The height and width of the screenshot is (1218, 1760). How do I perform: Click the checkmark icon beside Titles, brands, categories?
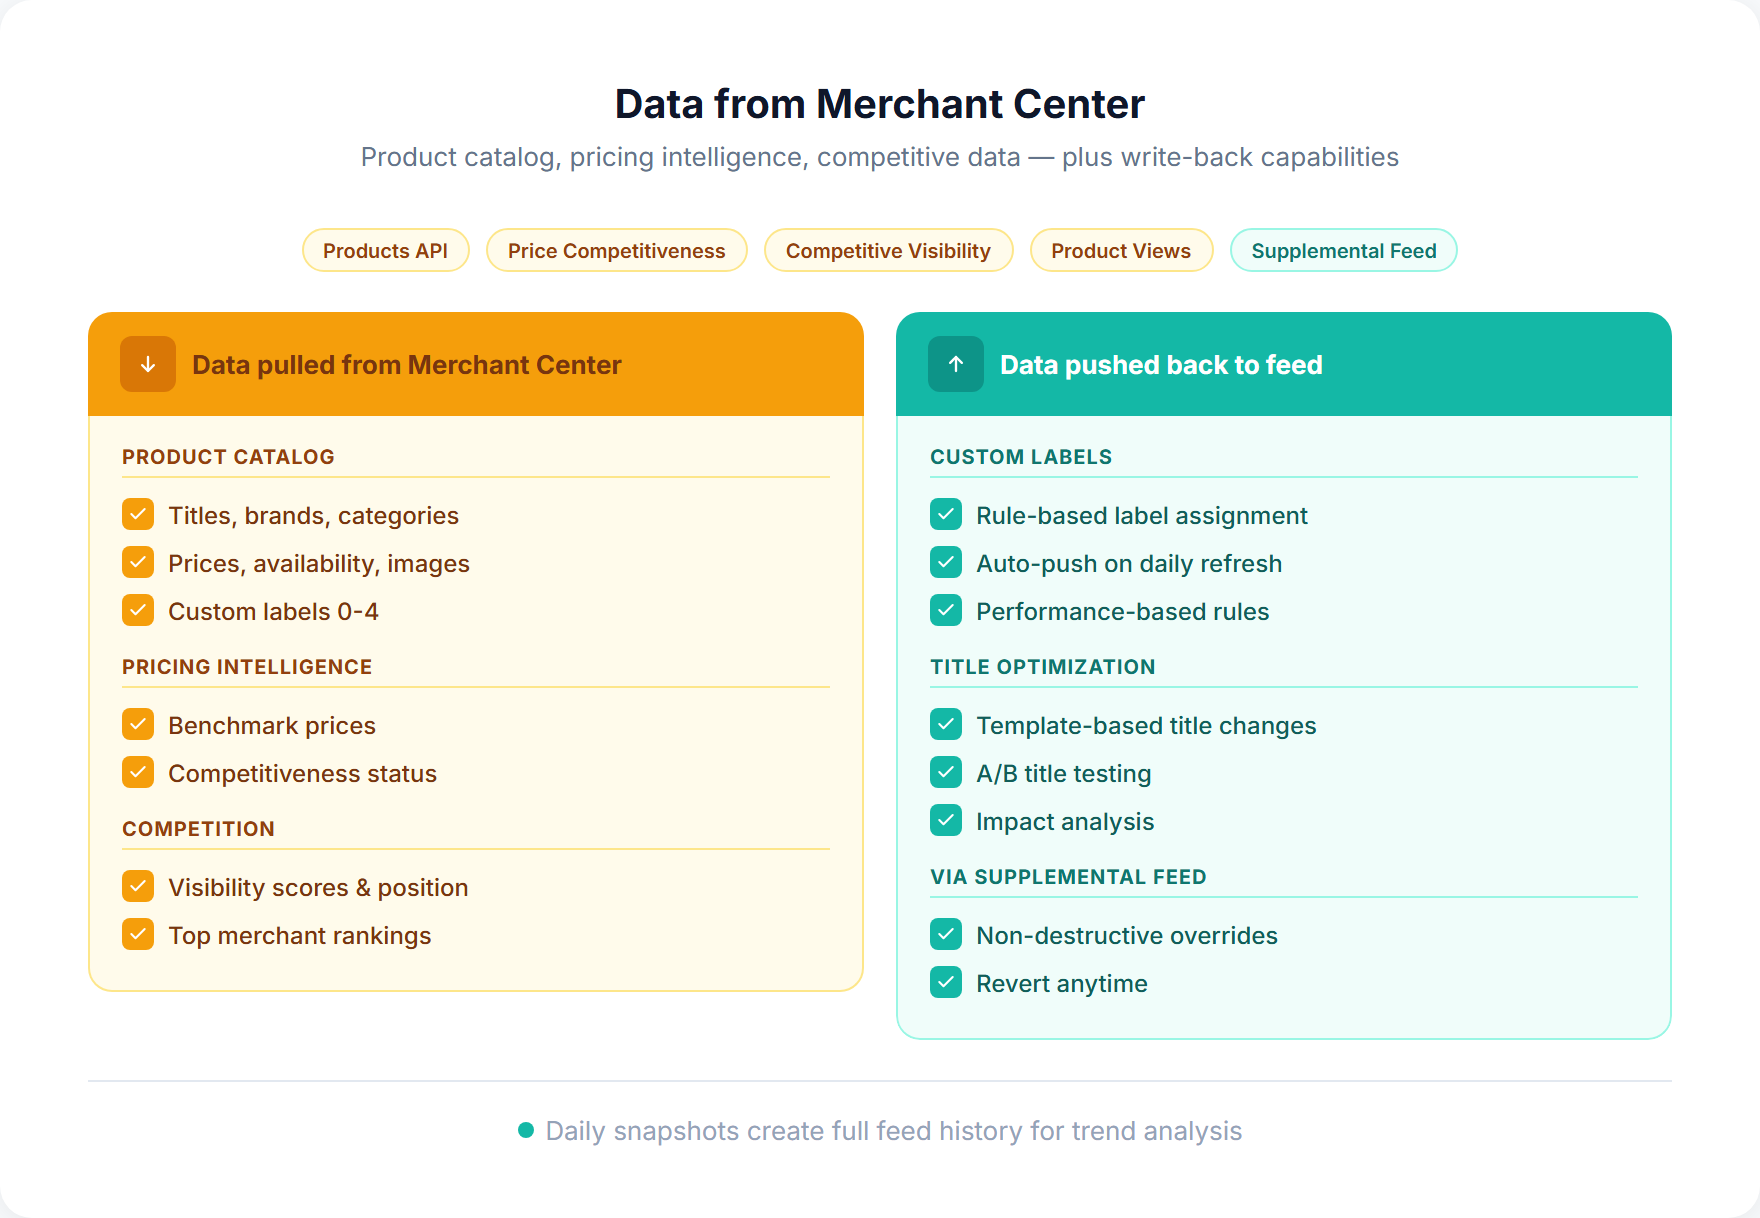(137, 514)
